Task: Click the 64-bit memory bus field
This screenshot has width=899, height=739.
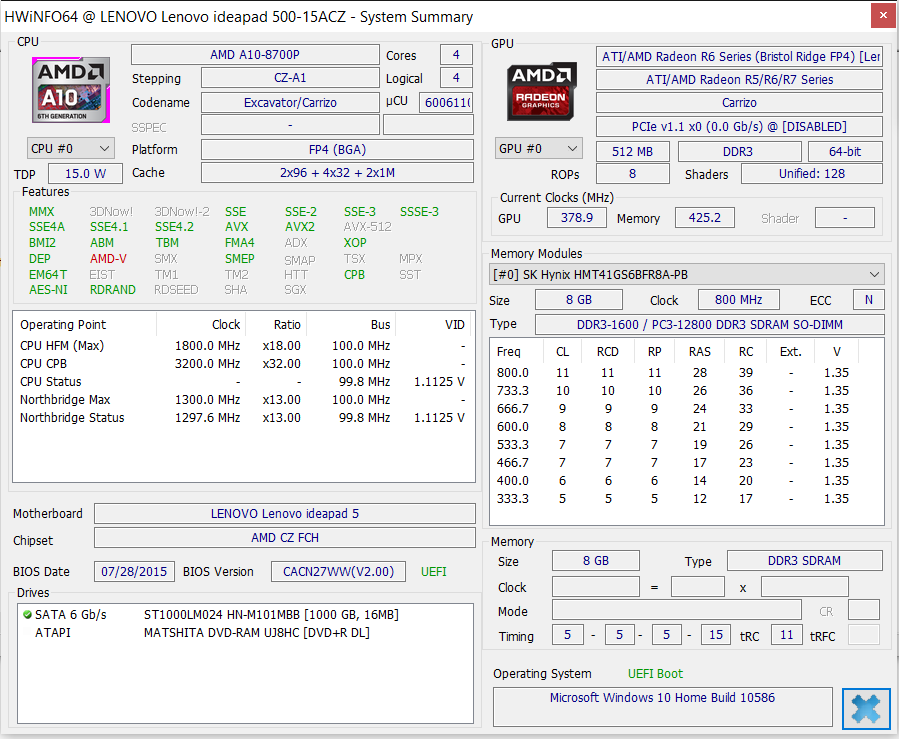Action: (x=845, y=151)
